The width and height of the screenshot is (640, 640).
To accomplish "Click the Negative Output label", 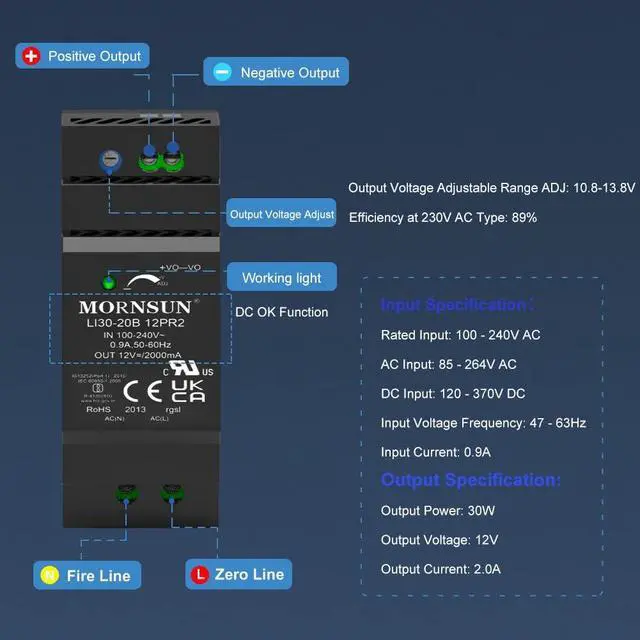I will click(x=276, y=71).
